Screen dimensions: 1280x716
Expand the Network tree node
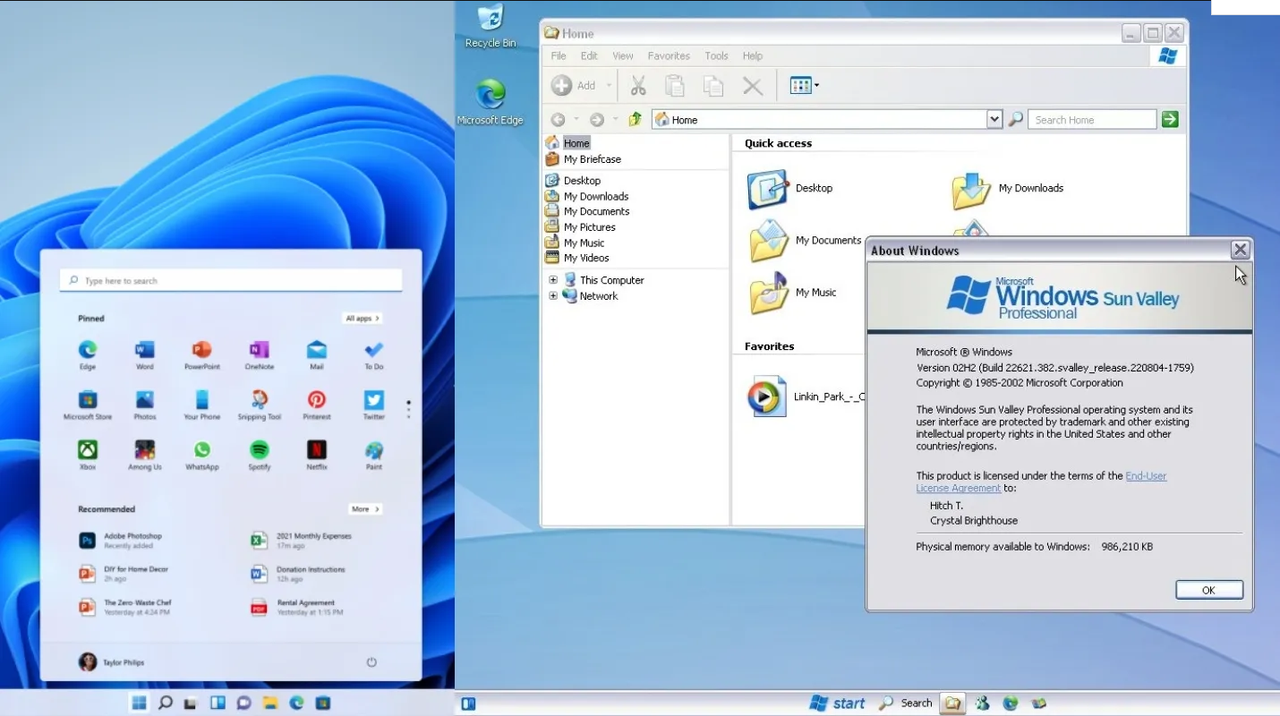[553, 296]
